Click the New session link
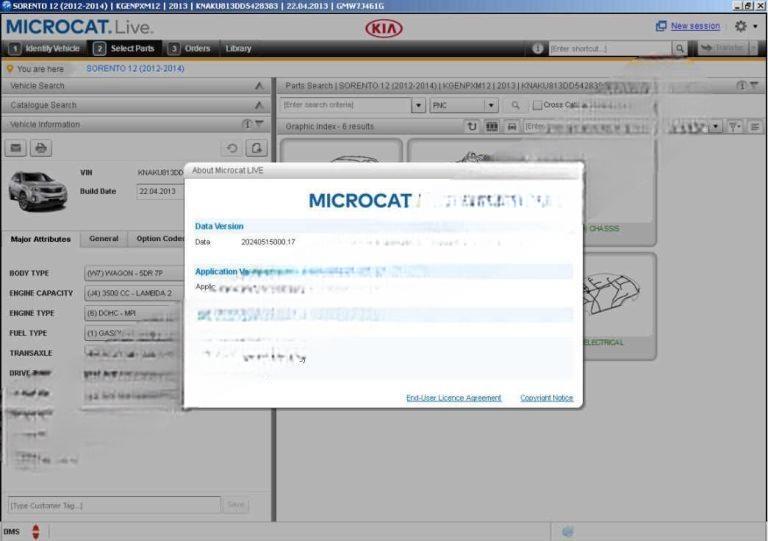768x541 pixels. click(696, 26)
